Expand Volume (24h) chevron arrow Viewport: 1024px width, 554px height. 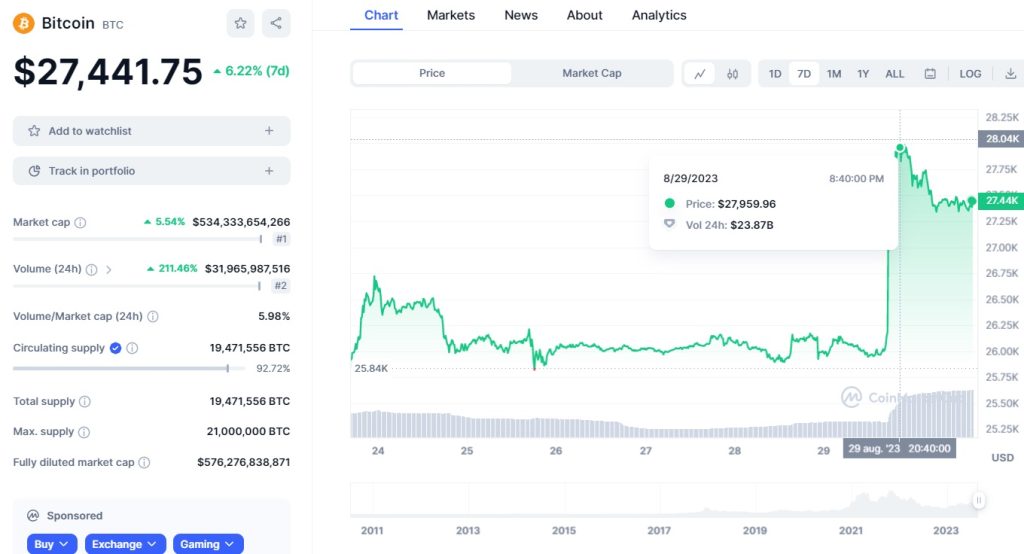click(108, 269)
